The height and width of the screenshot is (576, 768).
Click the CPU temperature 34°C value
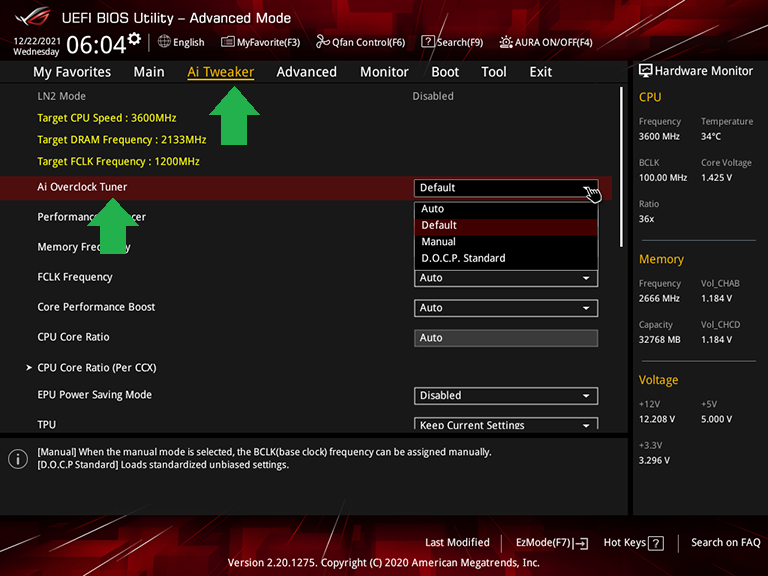711,137
